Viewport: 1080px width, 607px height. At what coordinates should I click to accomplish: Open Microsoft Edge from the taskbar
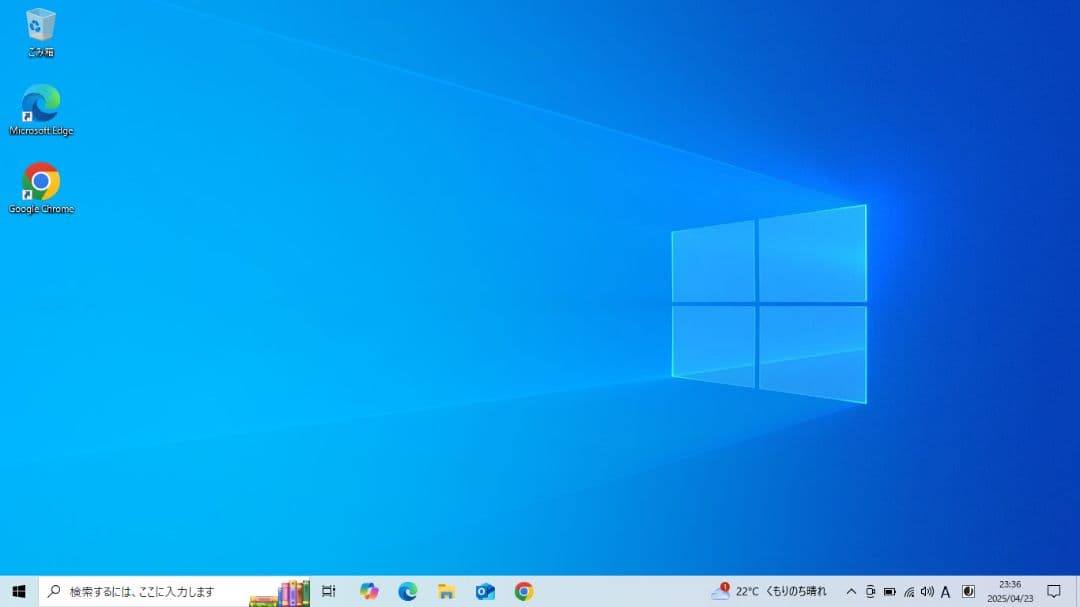408,591
